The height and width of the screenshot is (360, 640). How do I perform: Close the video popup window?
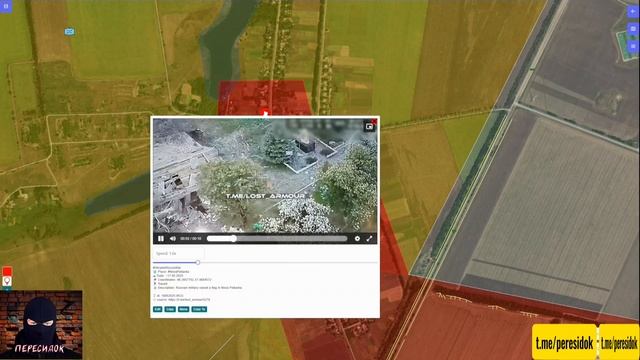pyautogui.click(x=375, y=121)
